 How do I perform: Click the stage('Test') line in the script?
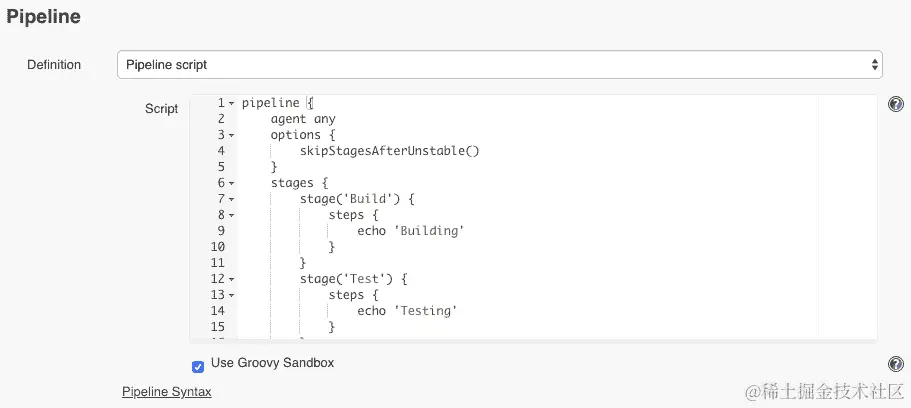click(354, 279)
